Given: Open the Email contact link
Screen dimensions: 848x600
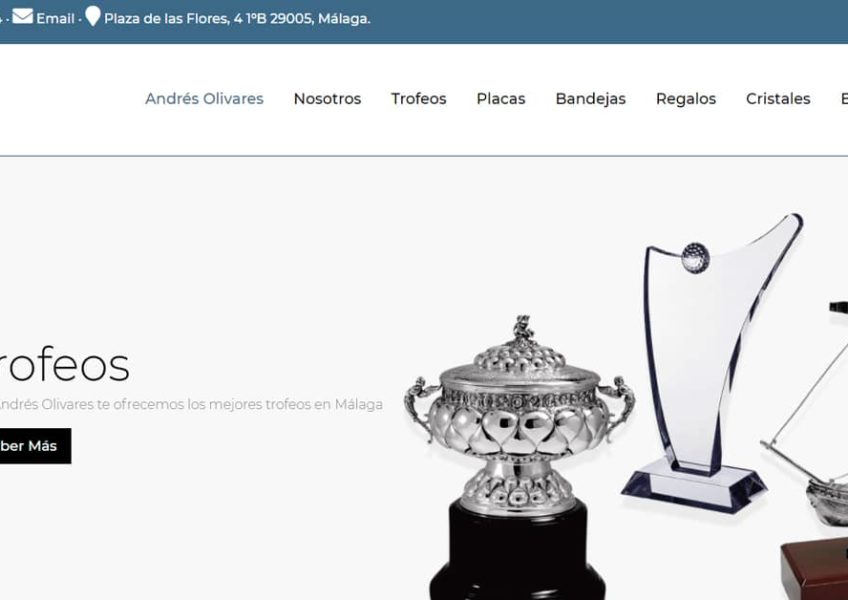Looking at the screenshot, I should coord(55,18).
